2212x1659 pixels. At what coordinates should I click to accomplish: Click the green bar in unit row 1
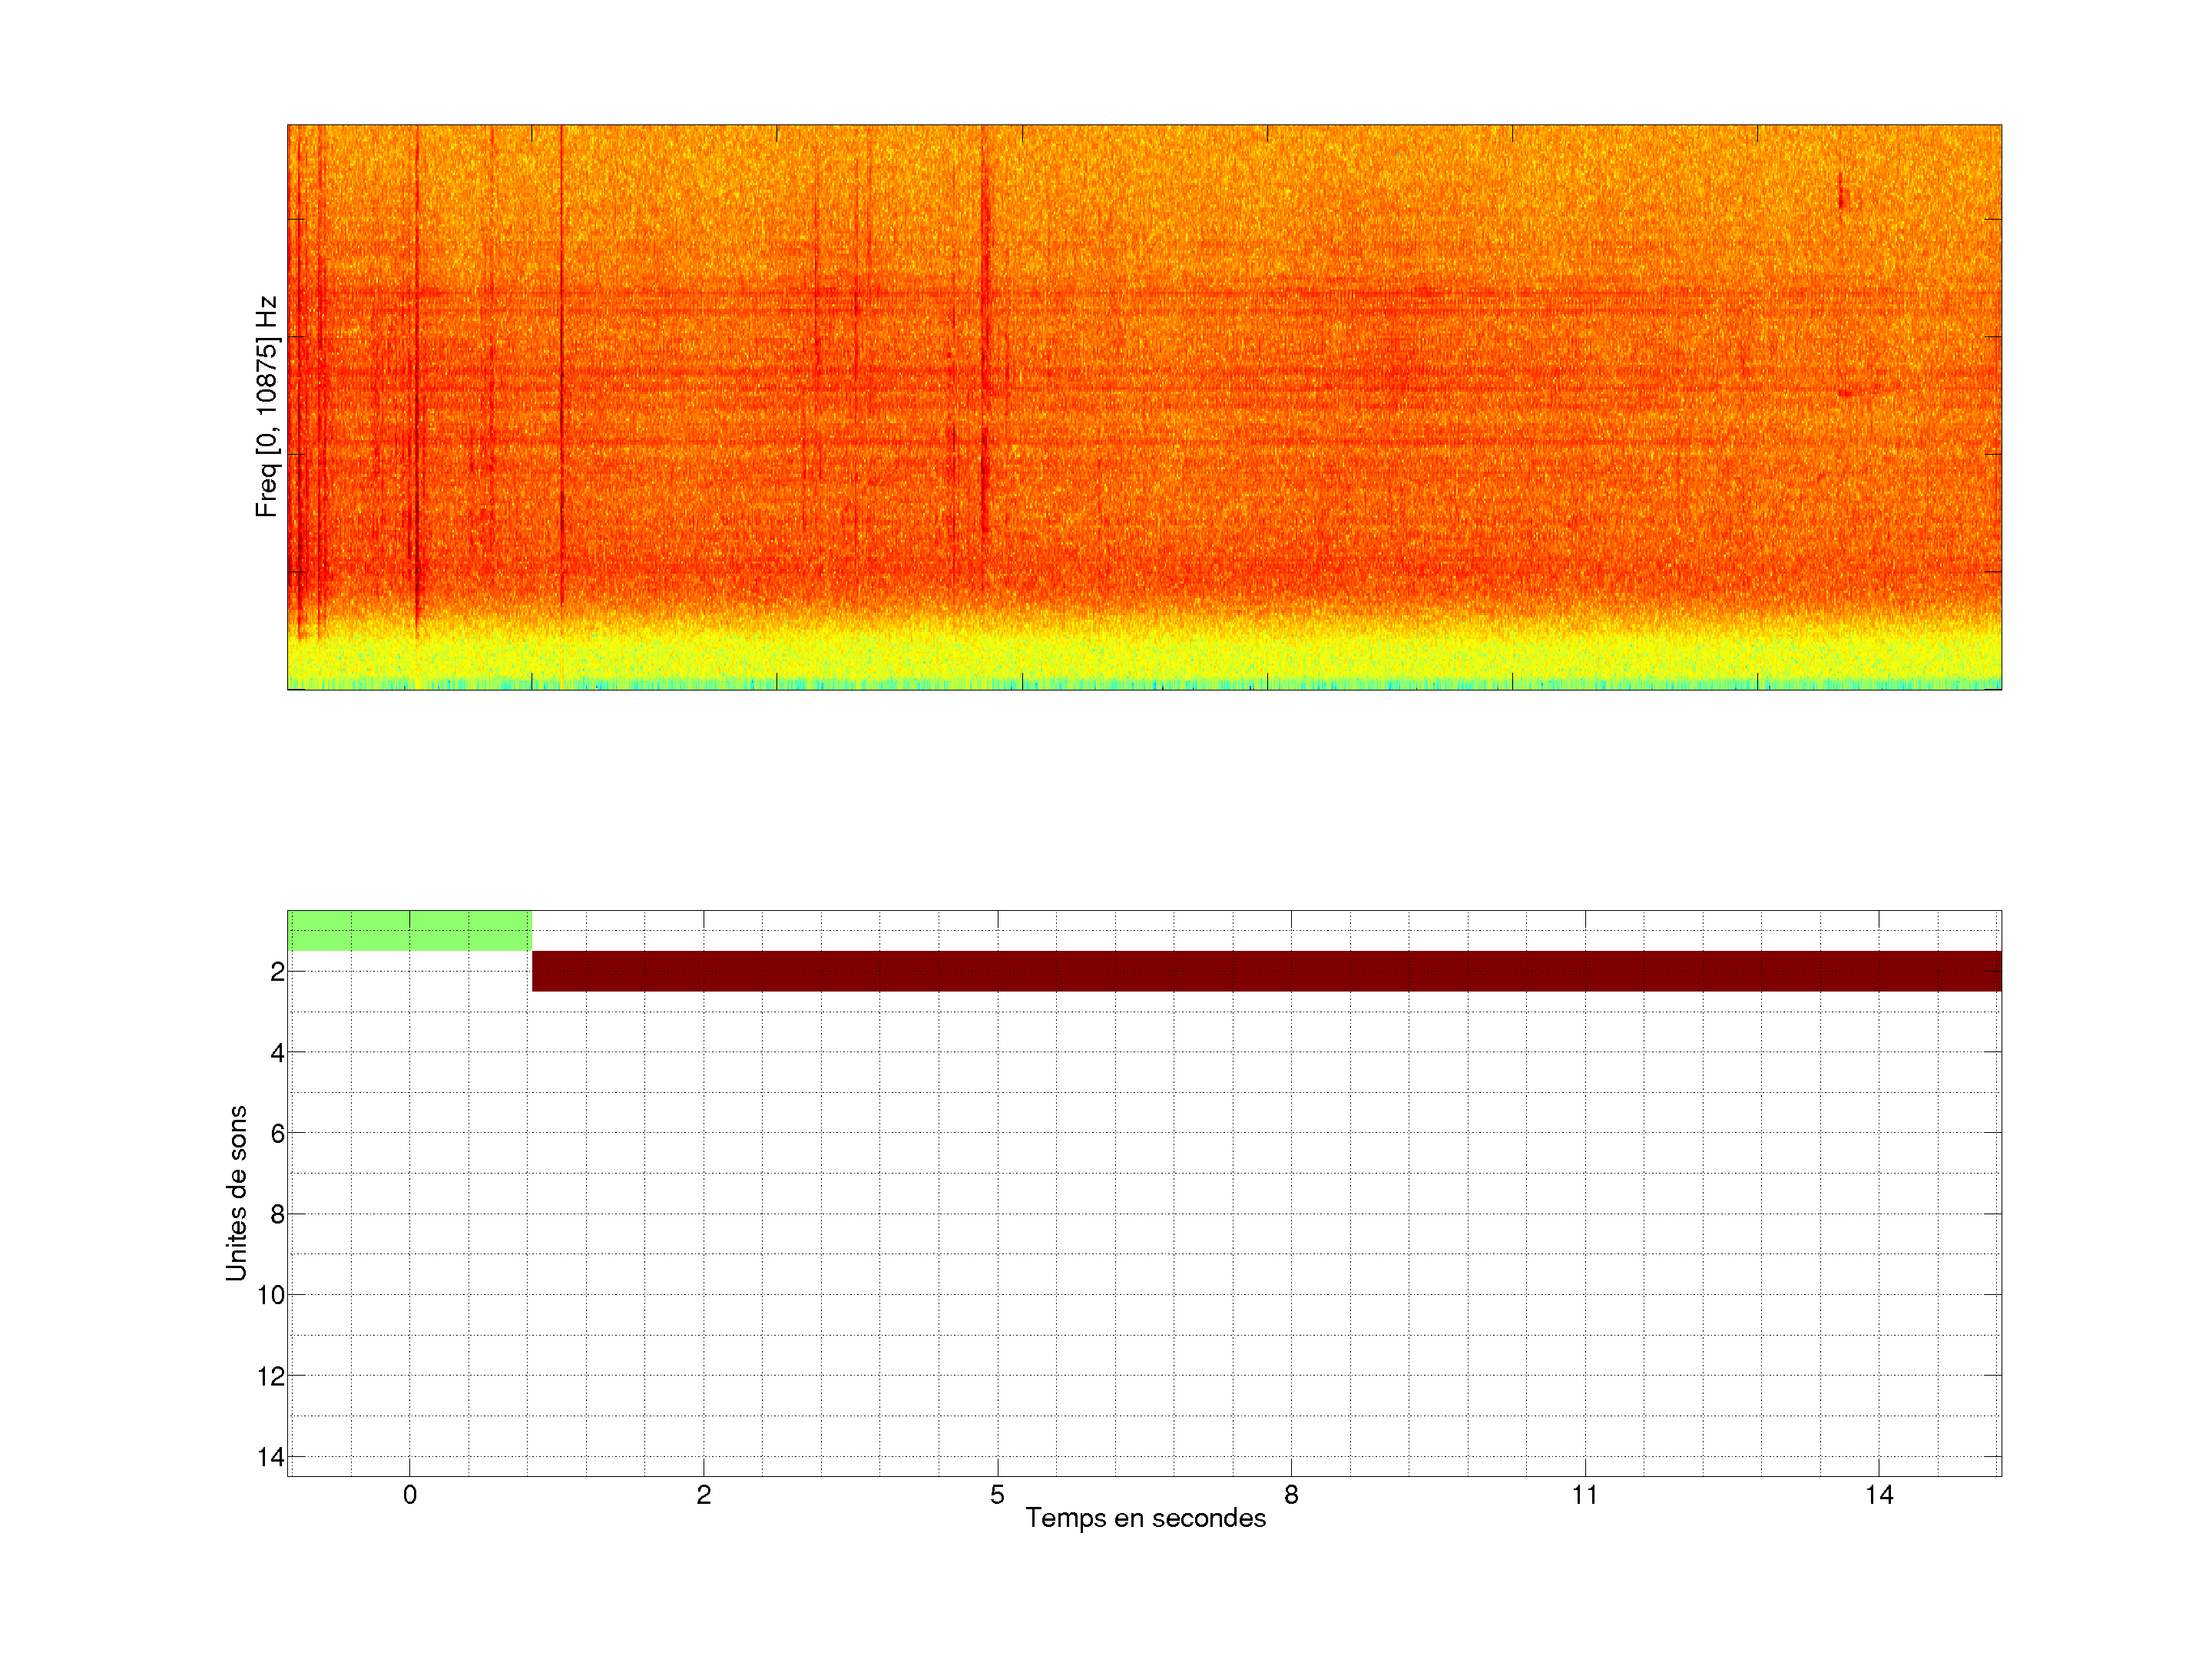pos(409,931)
